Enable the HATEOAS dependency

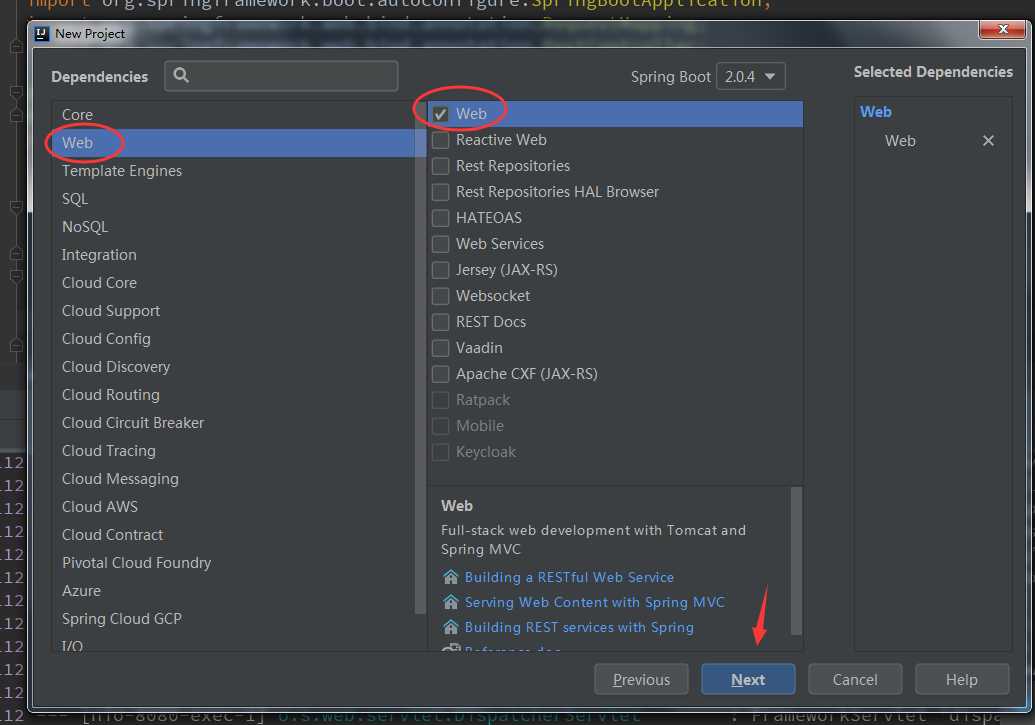(x=440, y=218)
